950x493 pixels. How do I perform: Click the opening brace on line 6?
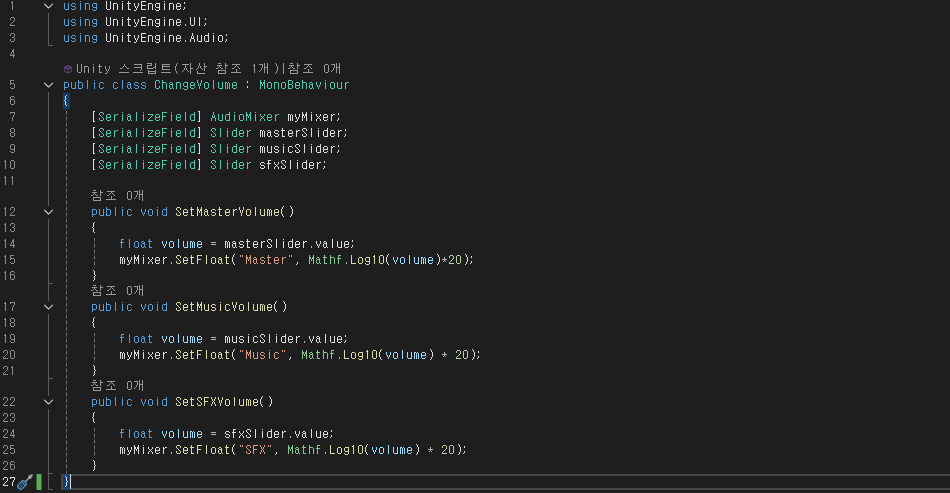point(66,101)
